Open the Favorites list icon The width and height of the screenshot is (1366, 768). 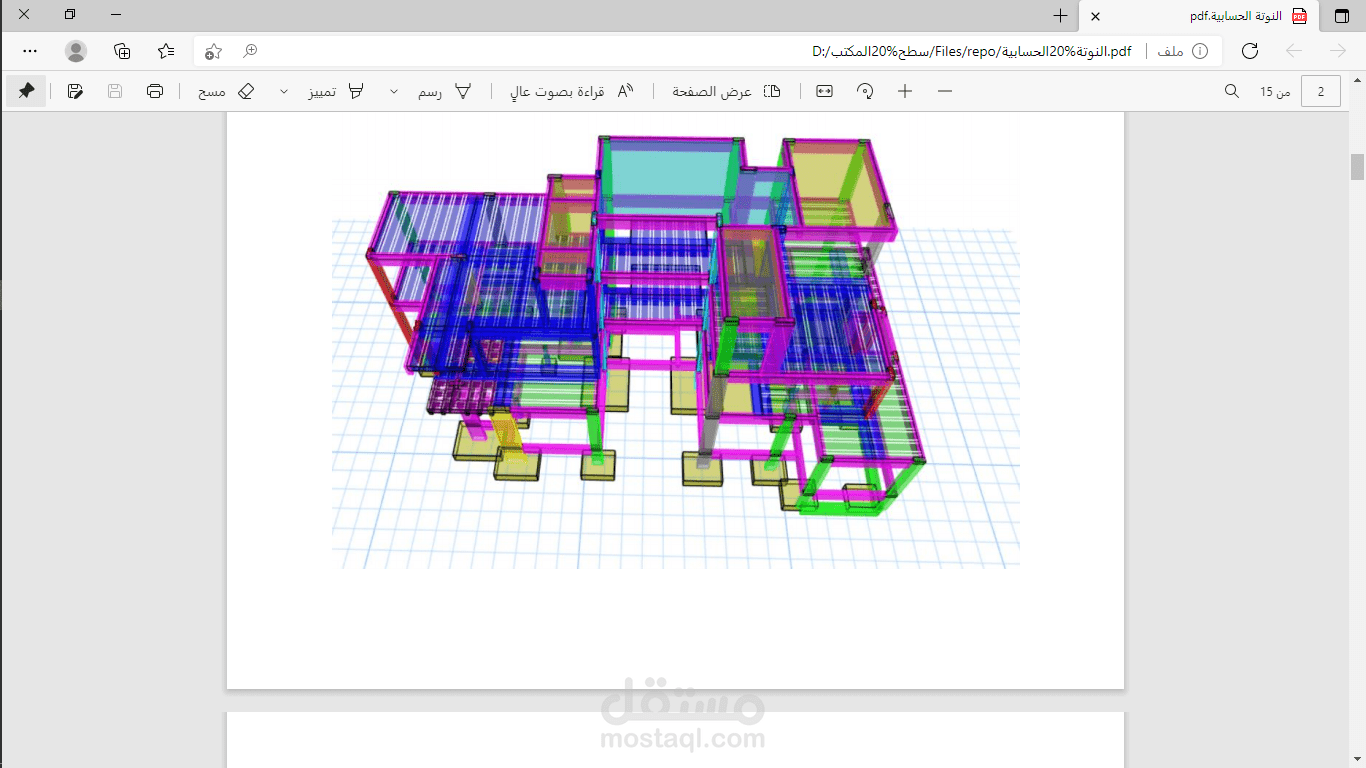tap(166, 51)
